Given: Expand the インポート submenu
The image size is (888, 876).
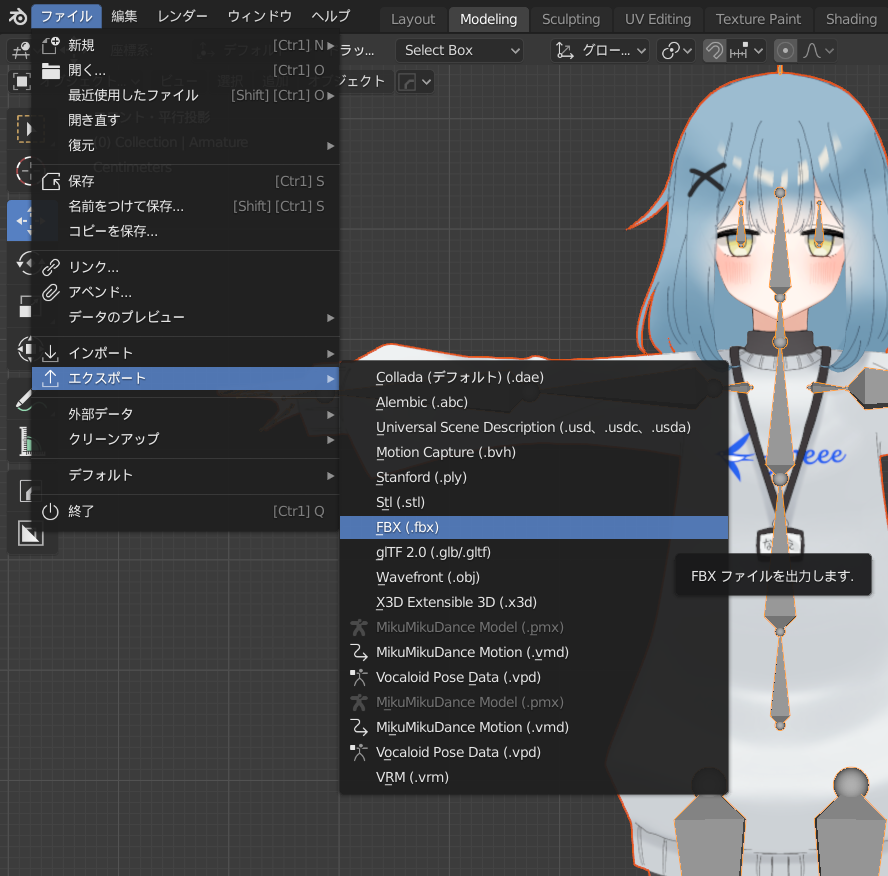Looking at the screenshot, I should (120, 352).
